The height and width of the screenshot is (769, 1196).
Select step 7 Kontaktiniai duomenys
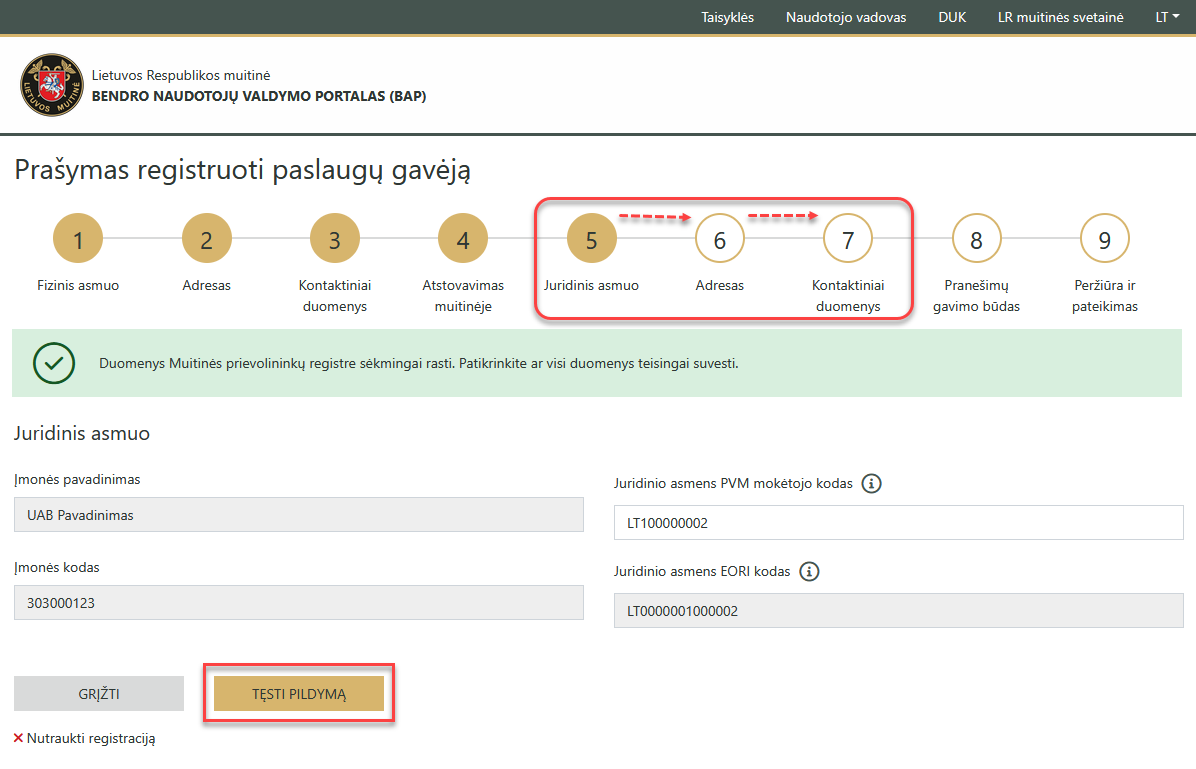click(847, 238)
